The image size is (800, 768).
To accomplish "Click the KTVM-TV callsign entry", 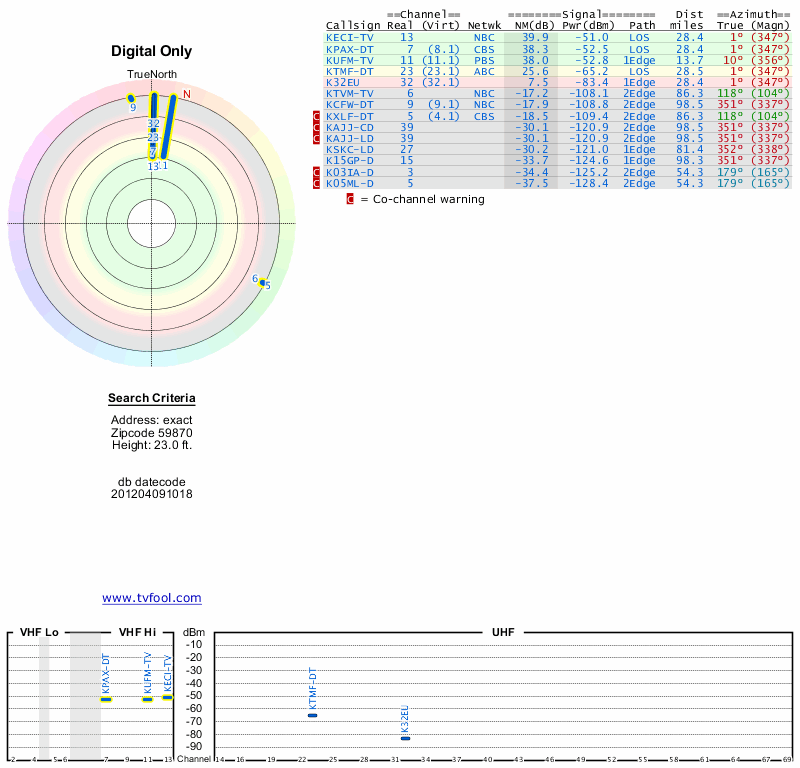I will [x=350, y=93].
